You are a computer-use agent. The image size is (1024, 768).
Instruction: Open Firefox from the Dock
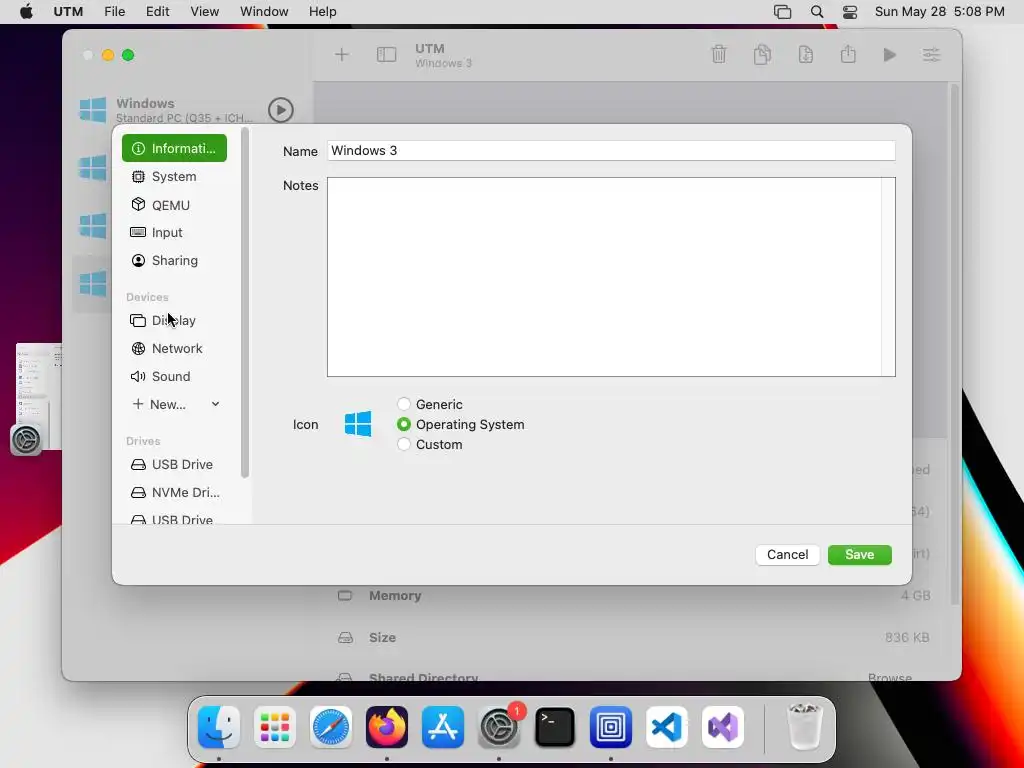[x=387, y=727]
